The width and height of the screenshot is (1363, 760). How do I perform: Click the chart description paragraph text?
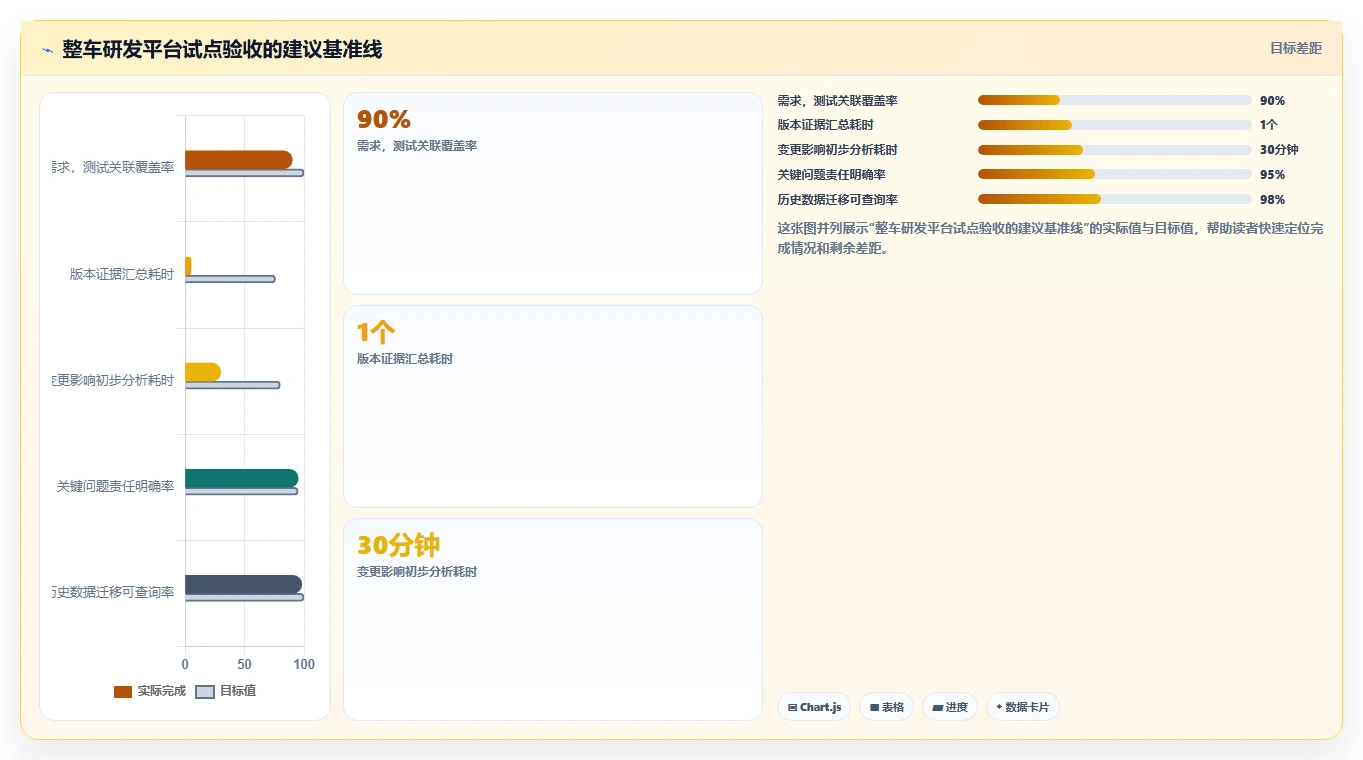pos(1050,238)
